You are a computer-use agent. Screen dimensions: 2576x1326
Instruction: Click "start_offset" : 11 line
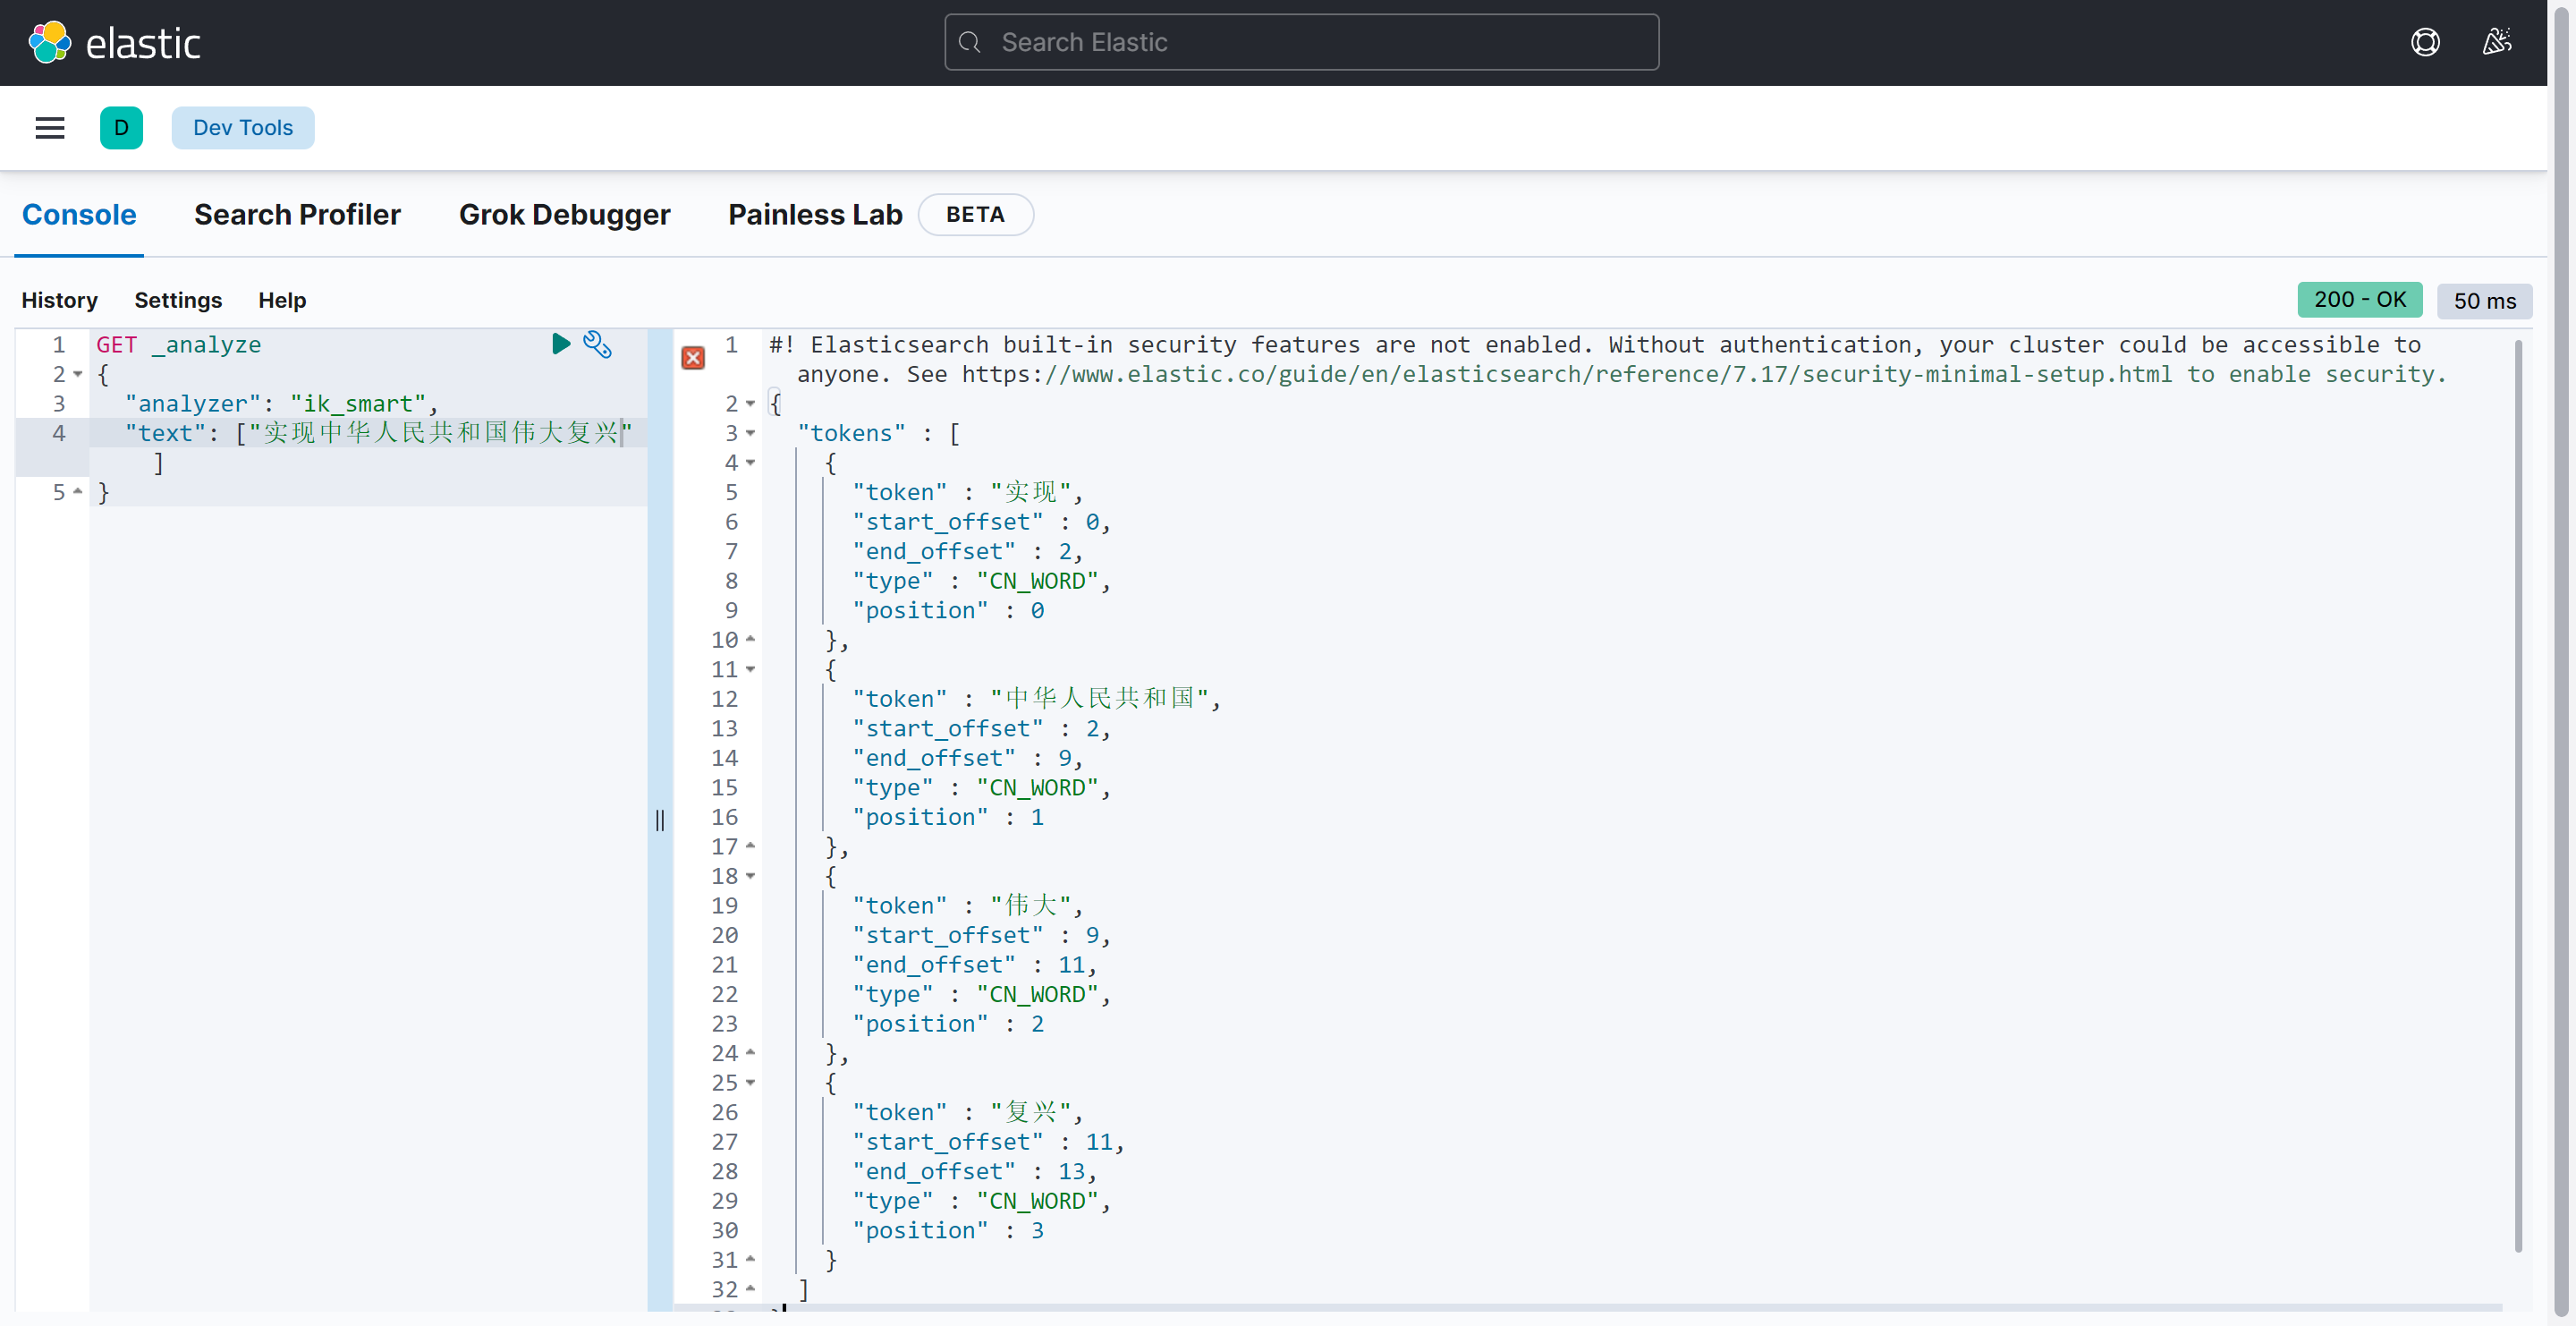point(988,1142)
